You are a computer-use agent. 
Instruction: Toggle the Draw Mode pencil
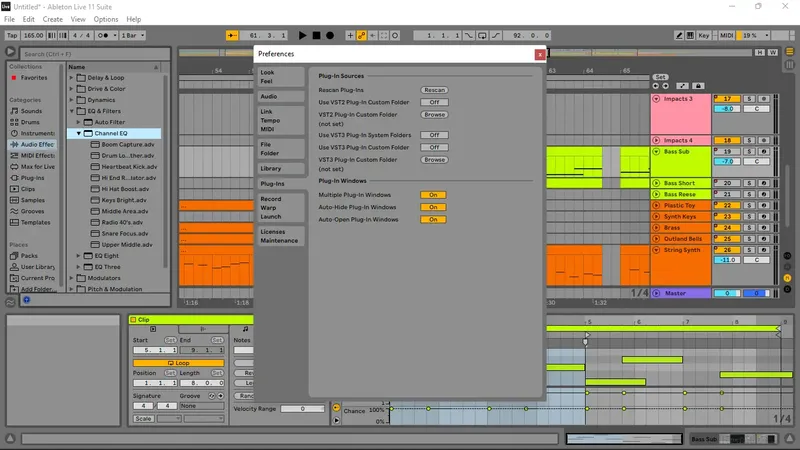[x=679, y=35]
